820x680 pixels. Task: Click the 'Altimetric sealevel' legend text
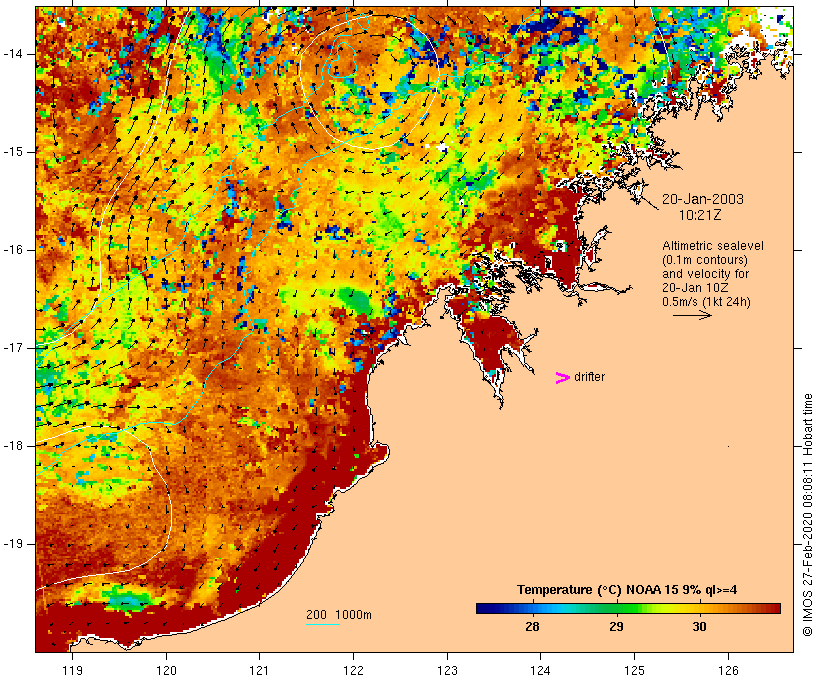[x=713, y=246]
